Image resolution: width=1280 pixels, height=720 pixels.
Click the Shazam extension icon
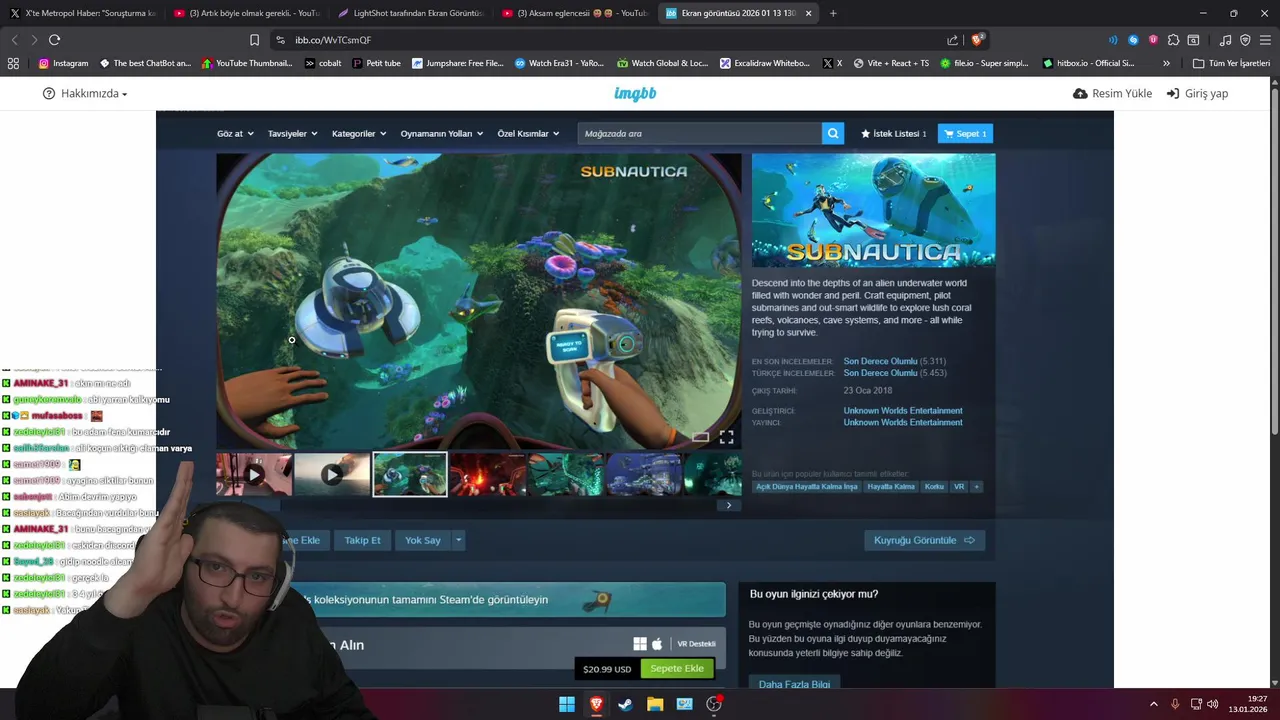click(1133, 40)
